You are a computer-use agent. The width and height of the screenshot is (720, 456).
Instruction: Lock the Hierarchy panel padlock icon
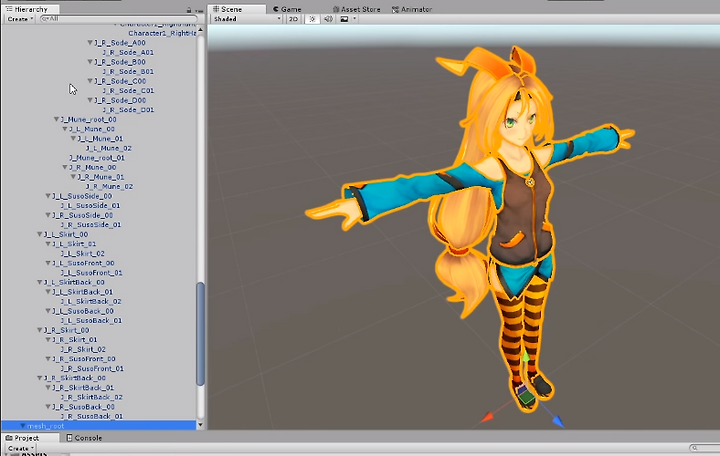(189, 10)
